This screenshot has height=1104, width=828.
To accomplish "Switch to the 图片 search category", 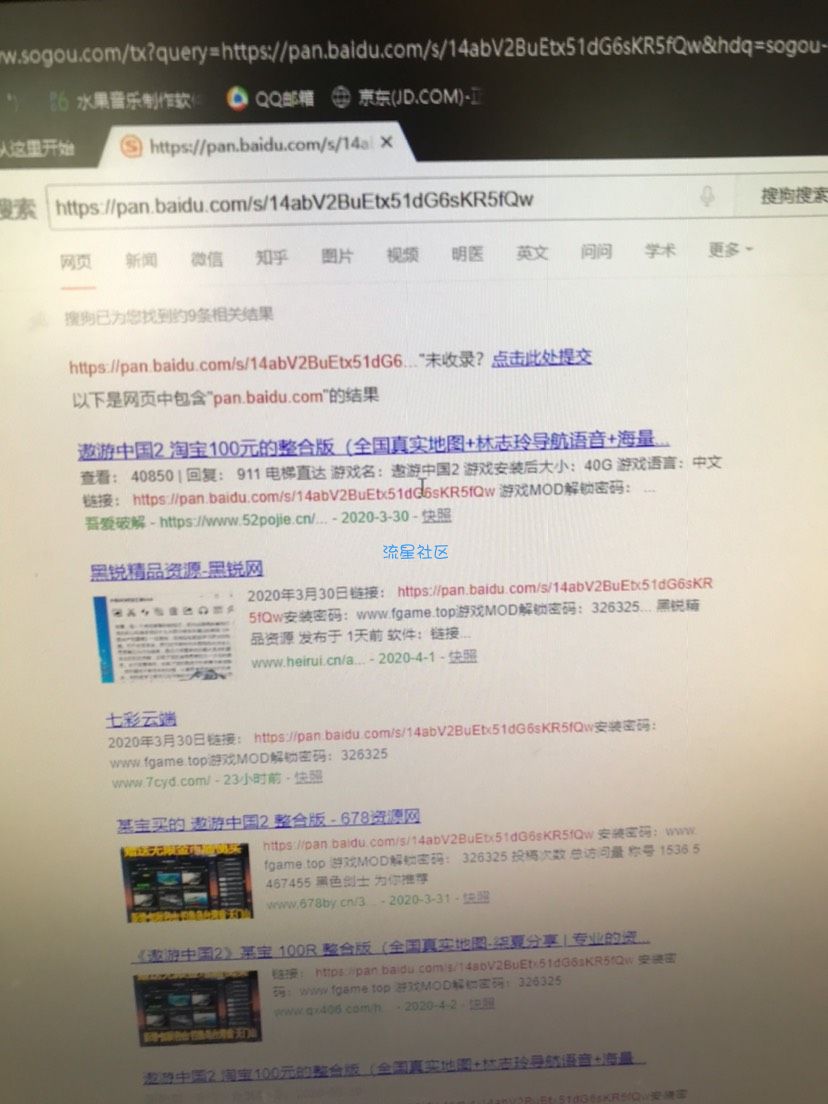I will (x=337, y=256).
